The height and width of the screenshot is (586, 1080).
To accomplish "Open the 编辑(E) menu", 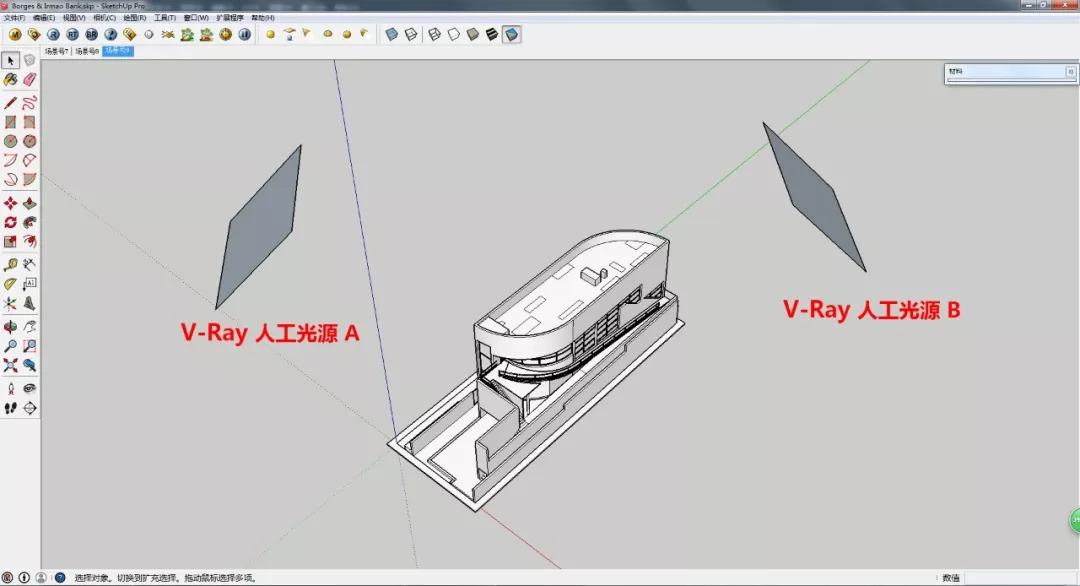I will click(44, 18).
